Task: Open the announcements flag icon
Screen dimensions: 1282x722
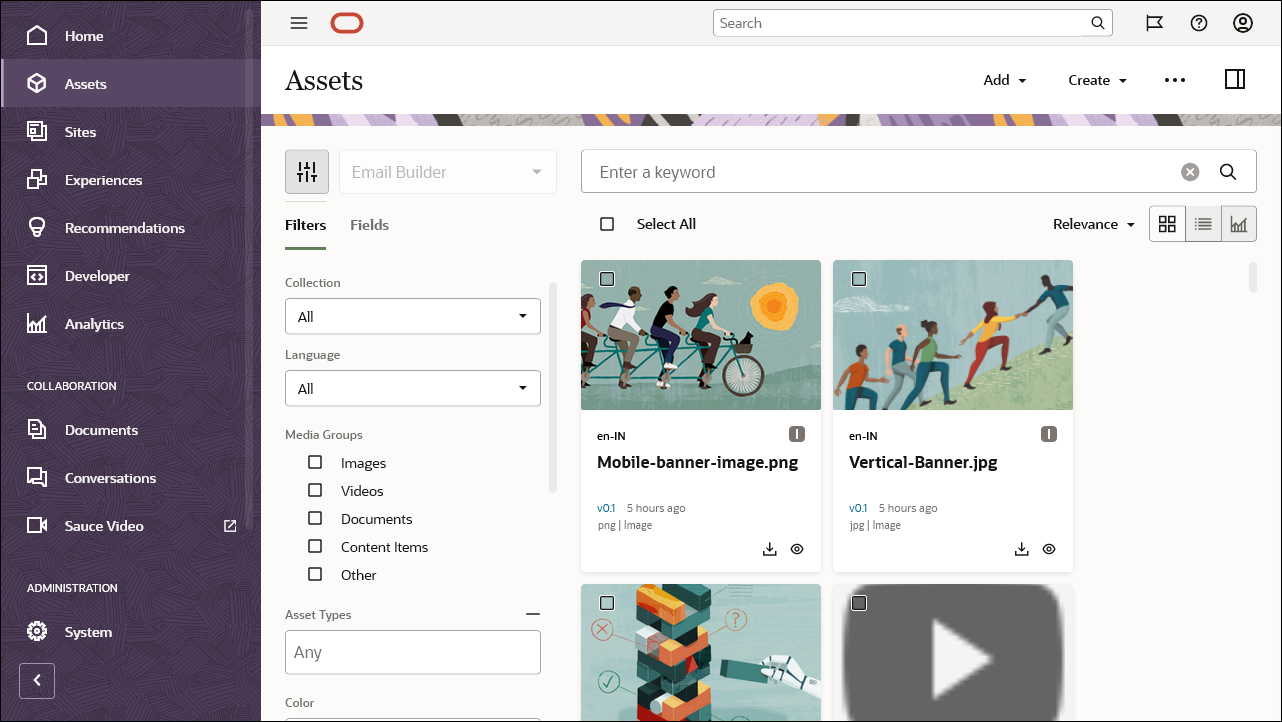Action: coord(1155,22)
